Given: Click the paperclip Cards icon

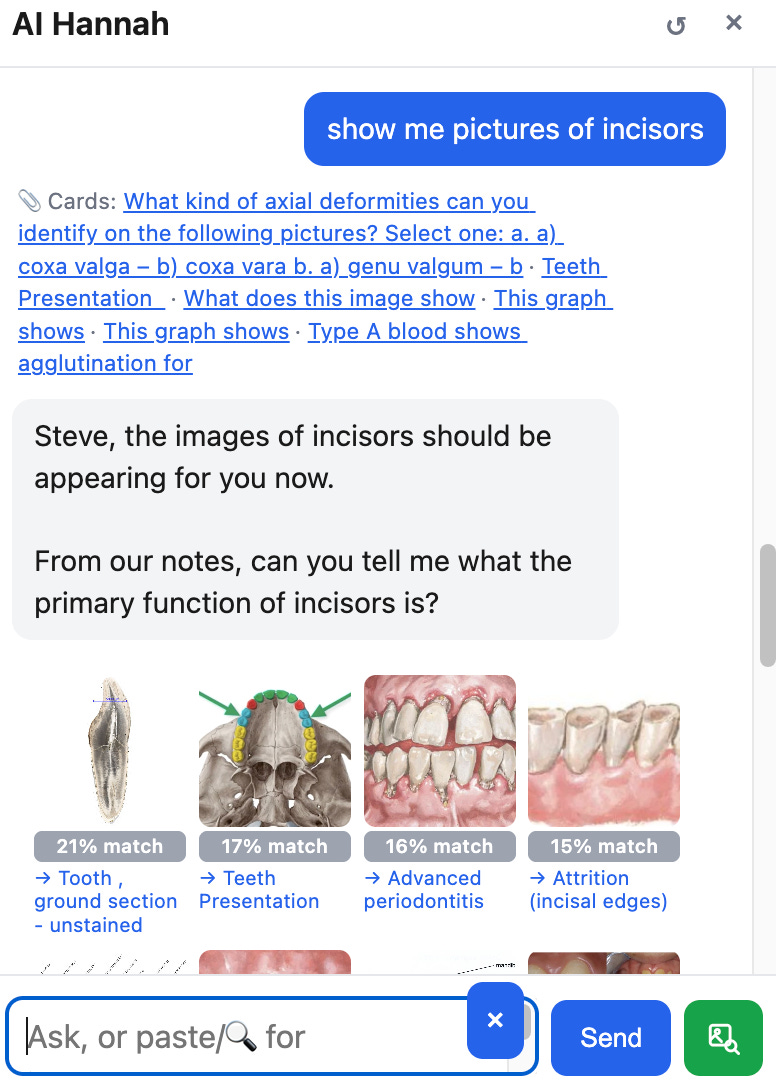Looking at the screenshot, I should tap(29, 201).
